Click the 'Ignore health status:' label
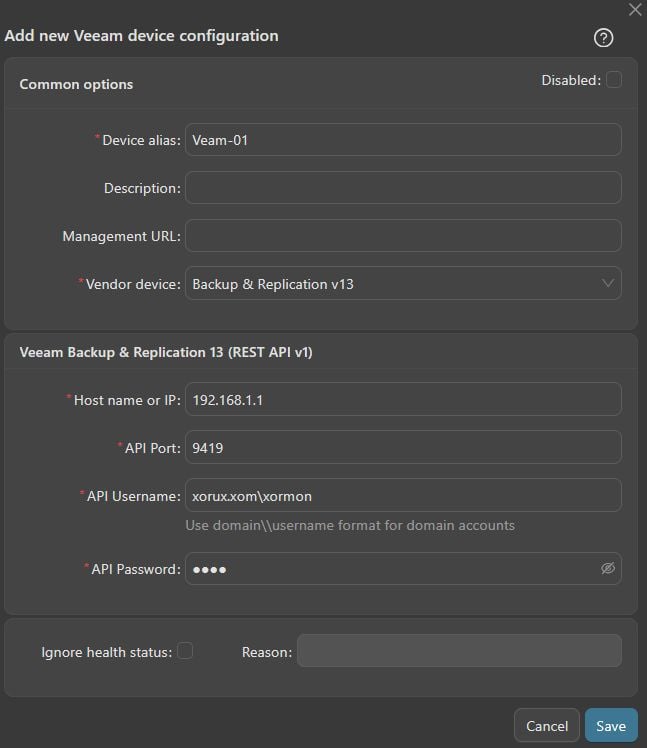 click(x=107, y=652)
